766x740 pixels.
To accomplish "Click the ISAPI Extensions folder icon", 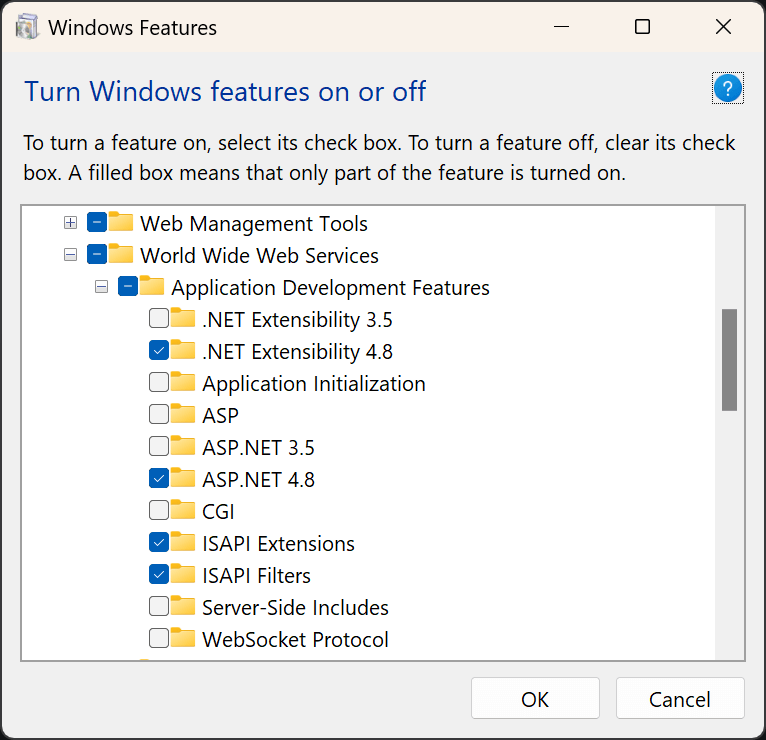I will [183, 541].
